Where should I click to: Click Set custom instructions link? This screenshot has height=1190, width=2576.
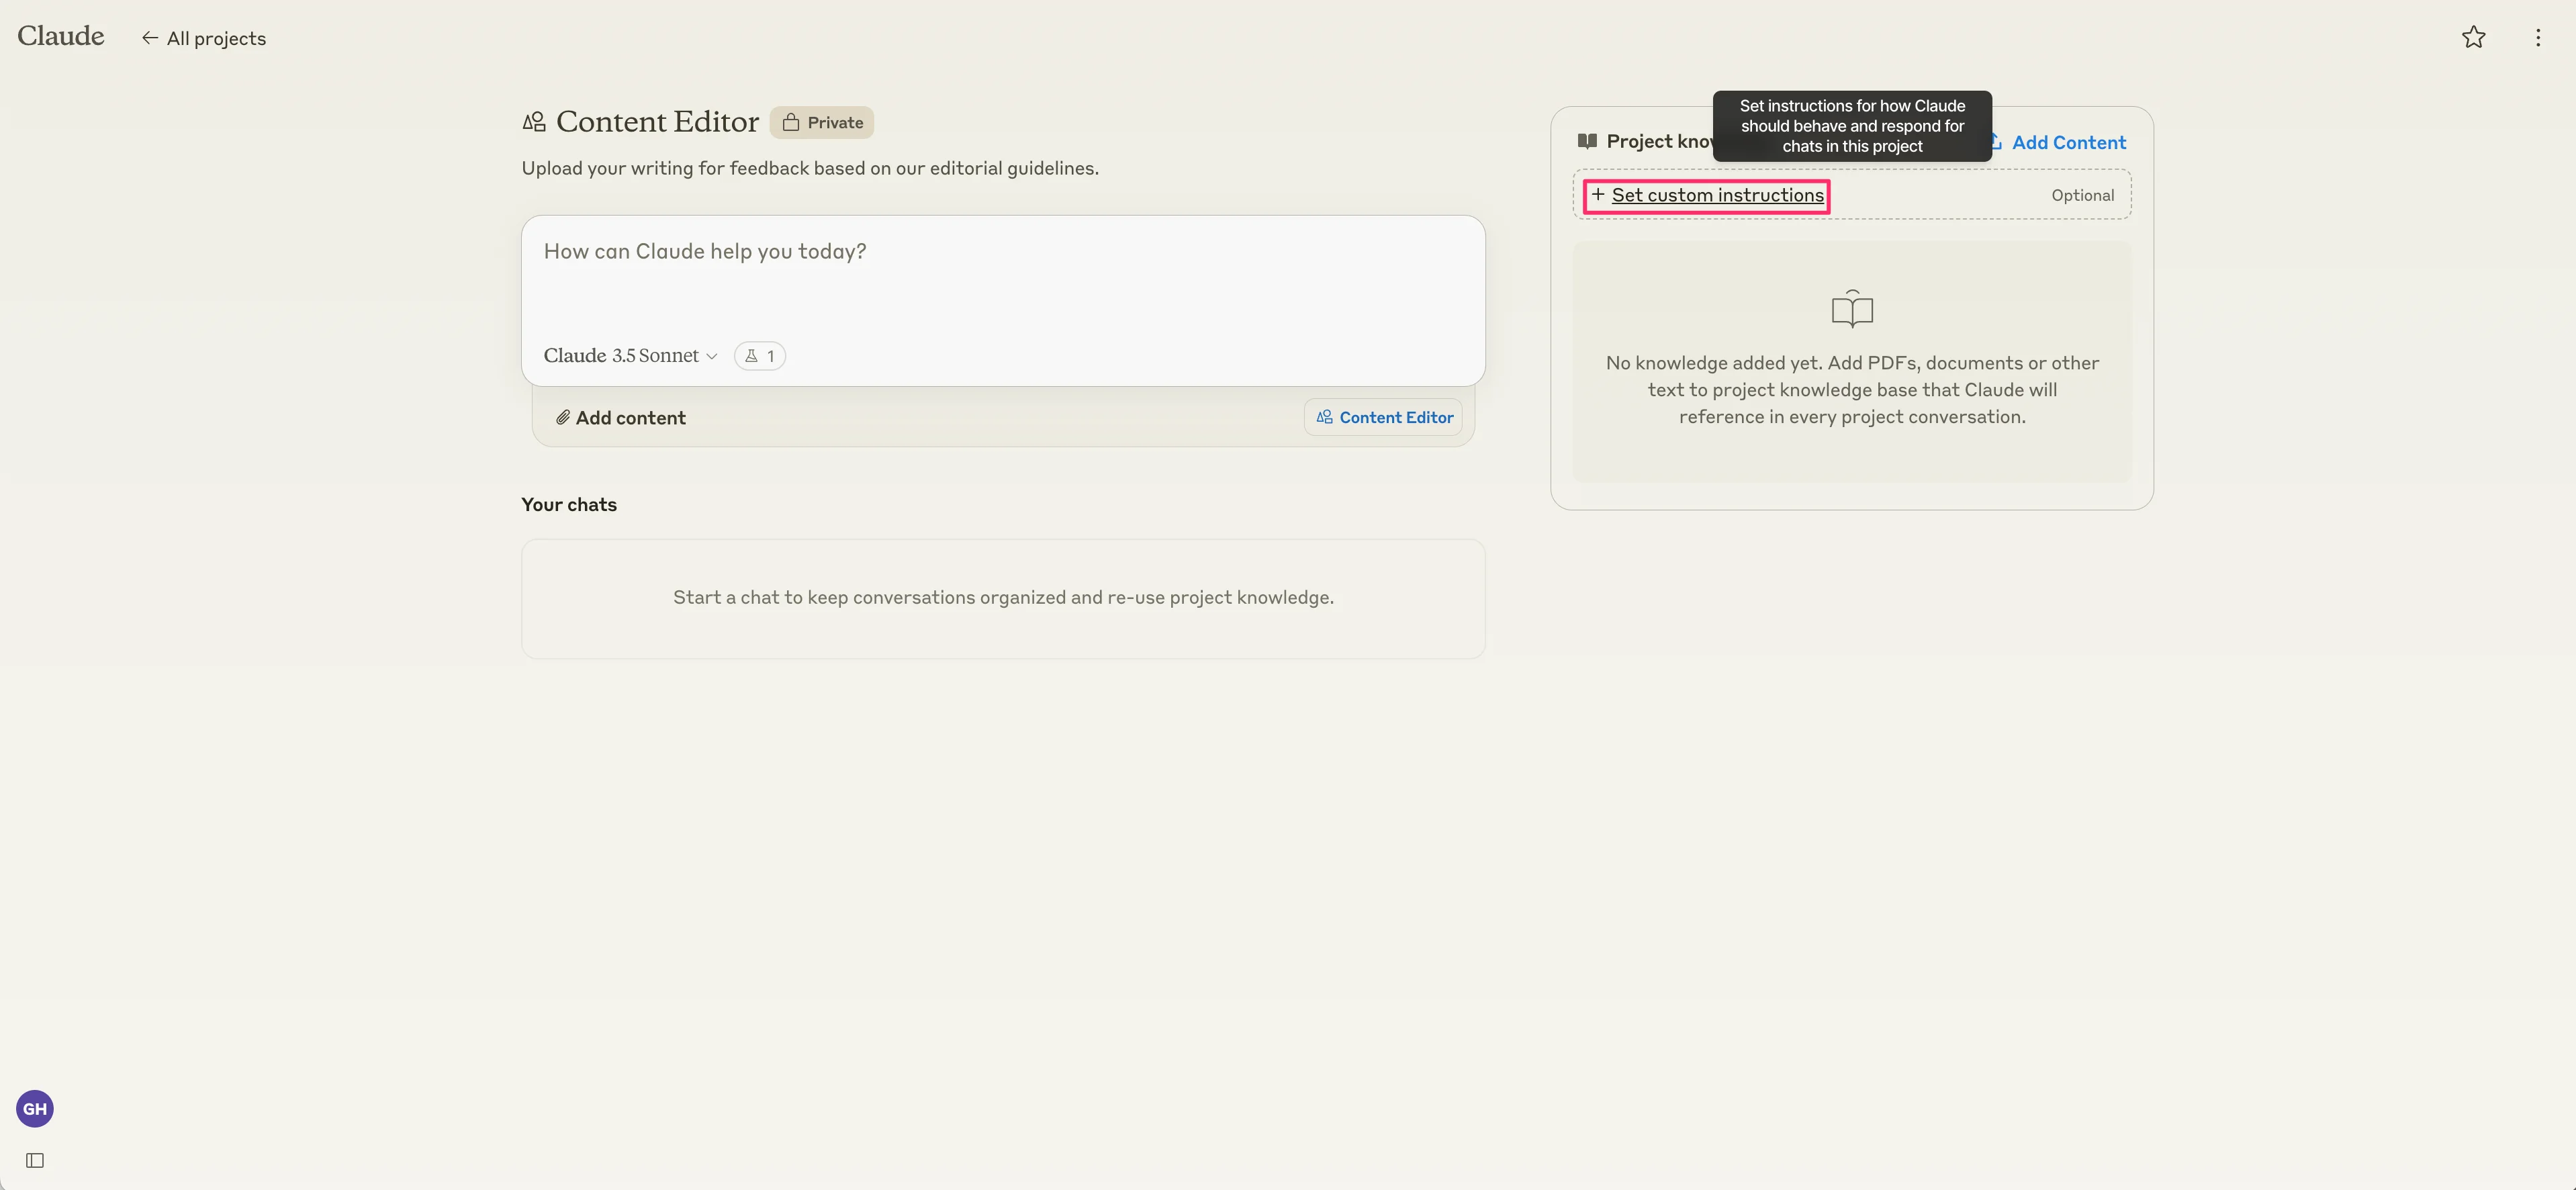pyautogui.click(x=1717, y=195)
